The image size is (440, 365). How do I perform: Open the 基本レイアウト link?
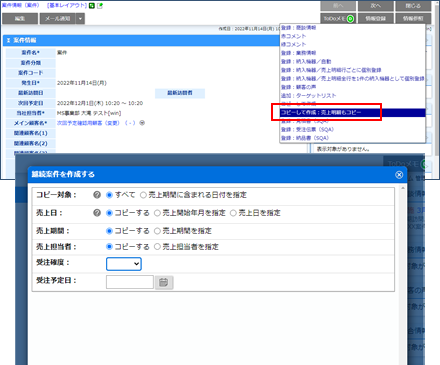[x=67, y=6]
